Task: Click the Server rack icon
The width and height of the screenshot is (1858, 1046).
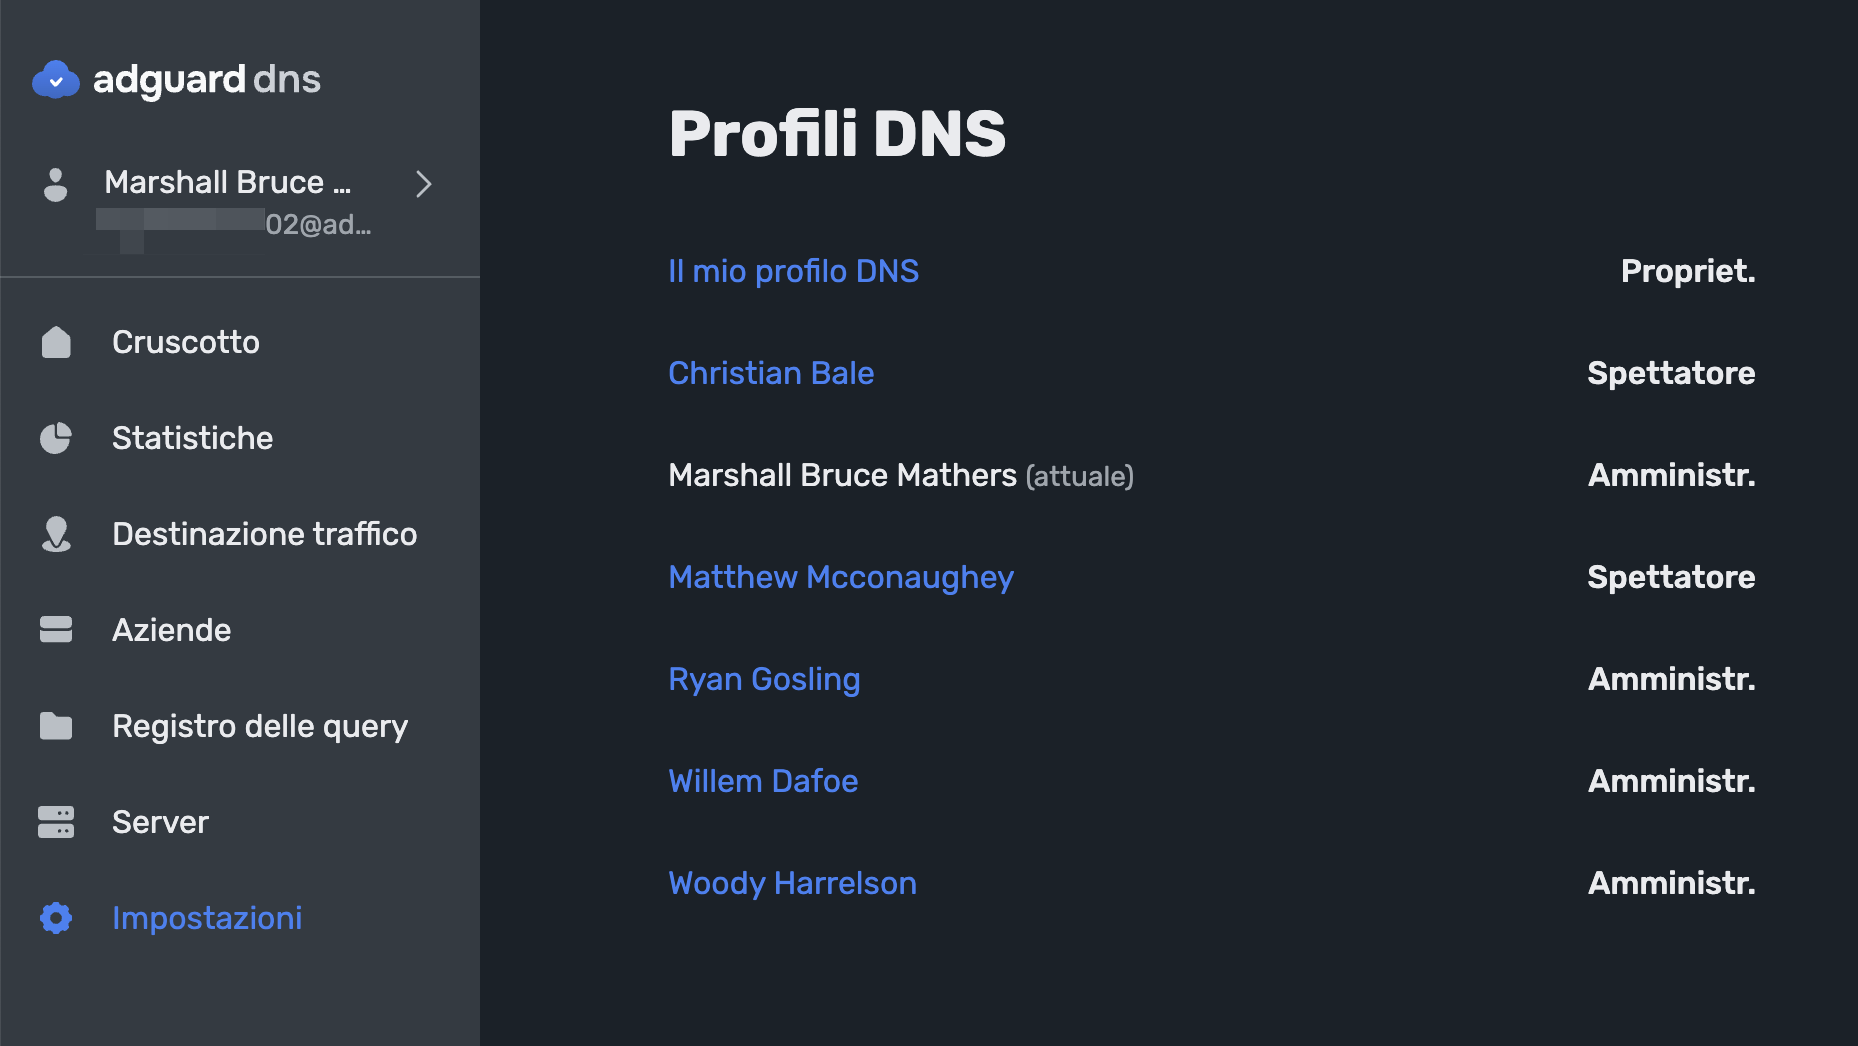Action: 56,822
